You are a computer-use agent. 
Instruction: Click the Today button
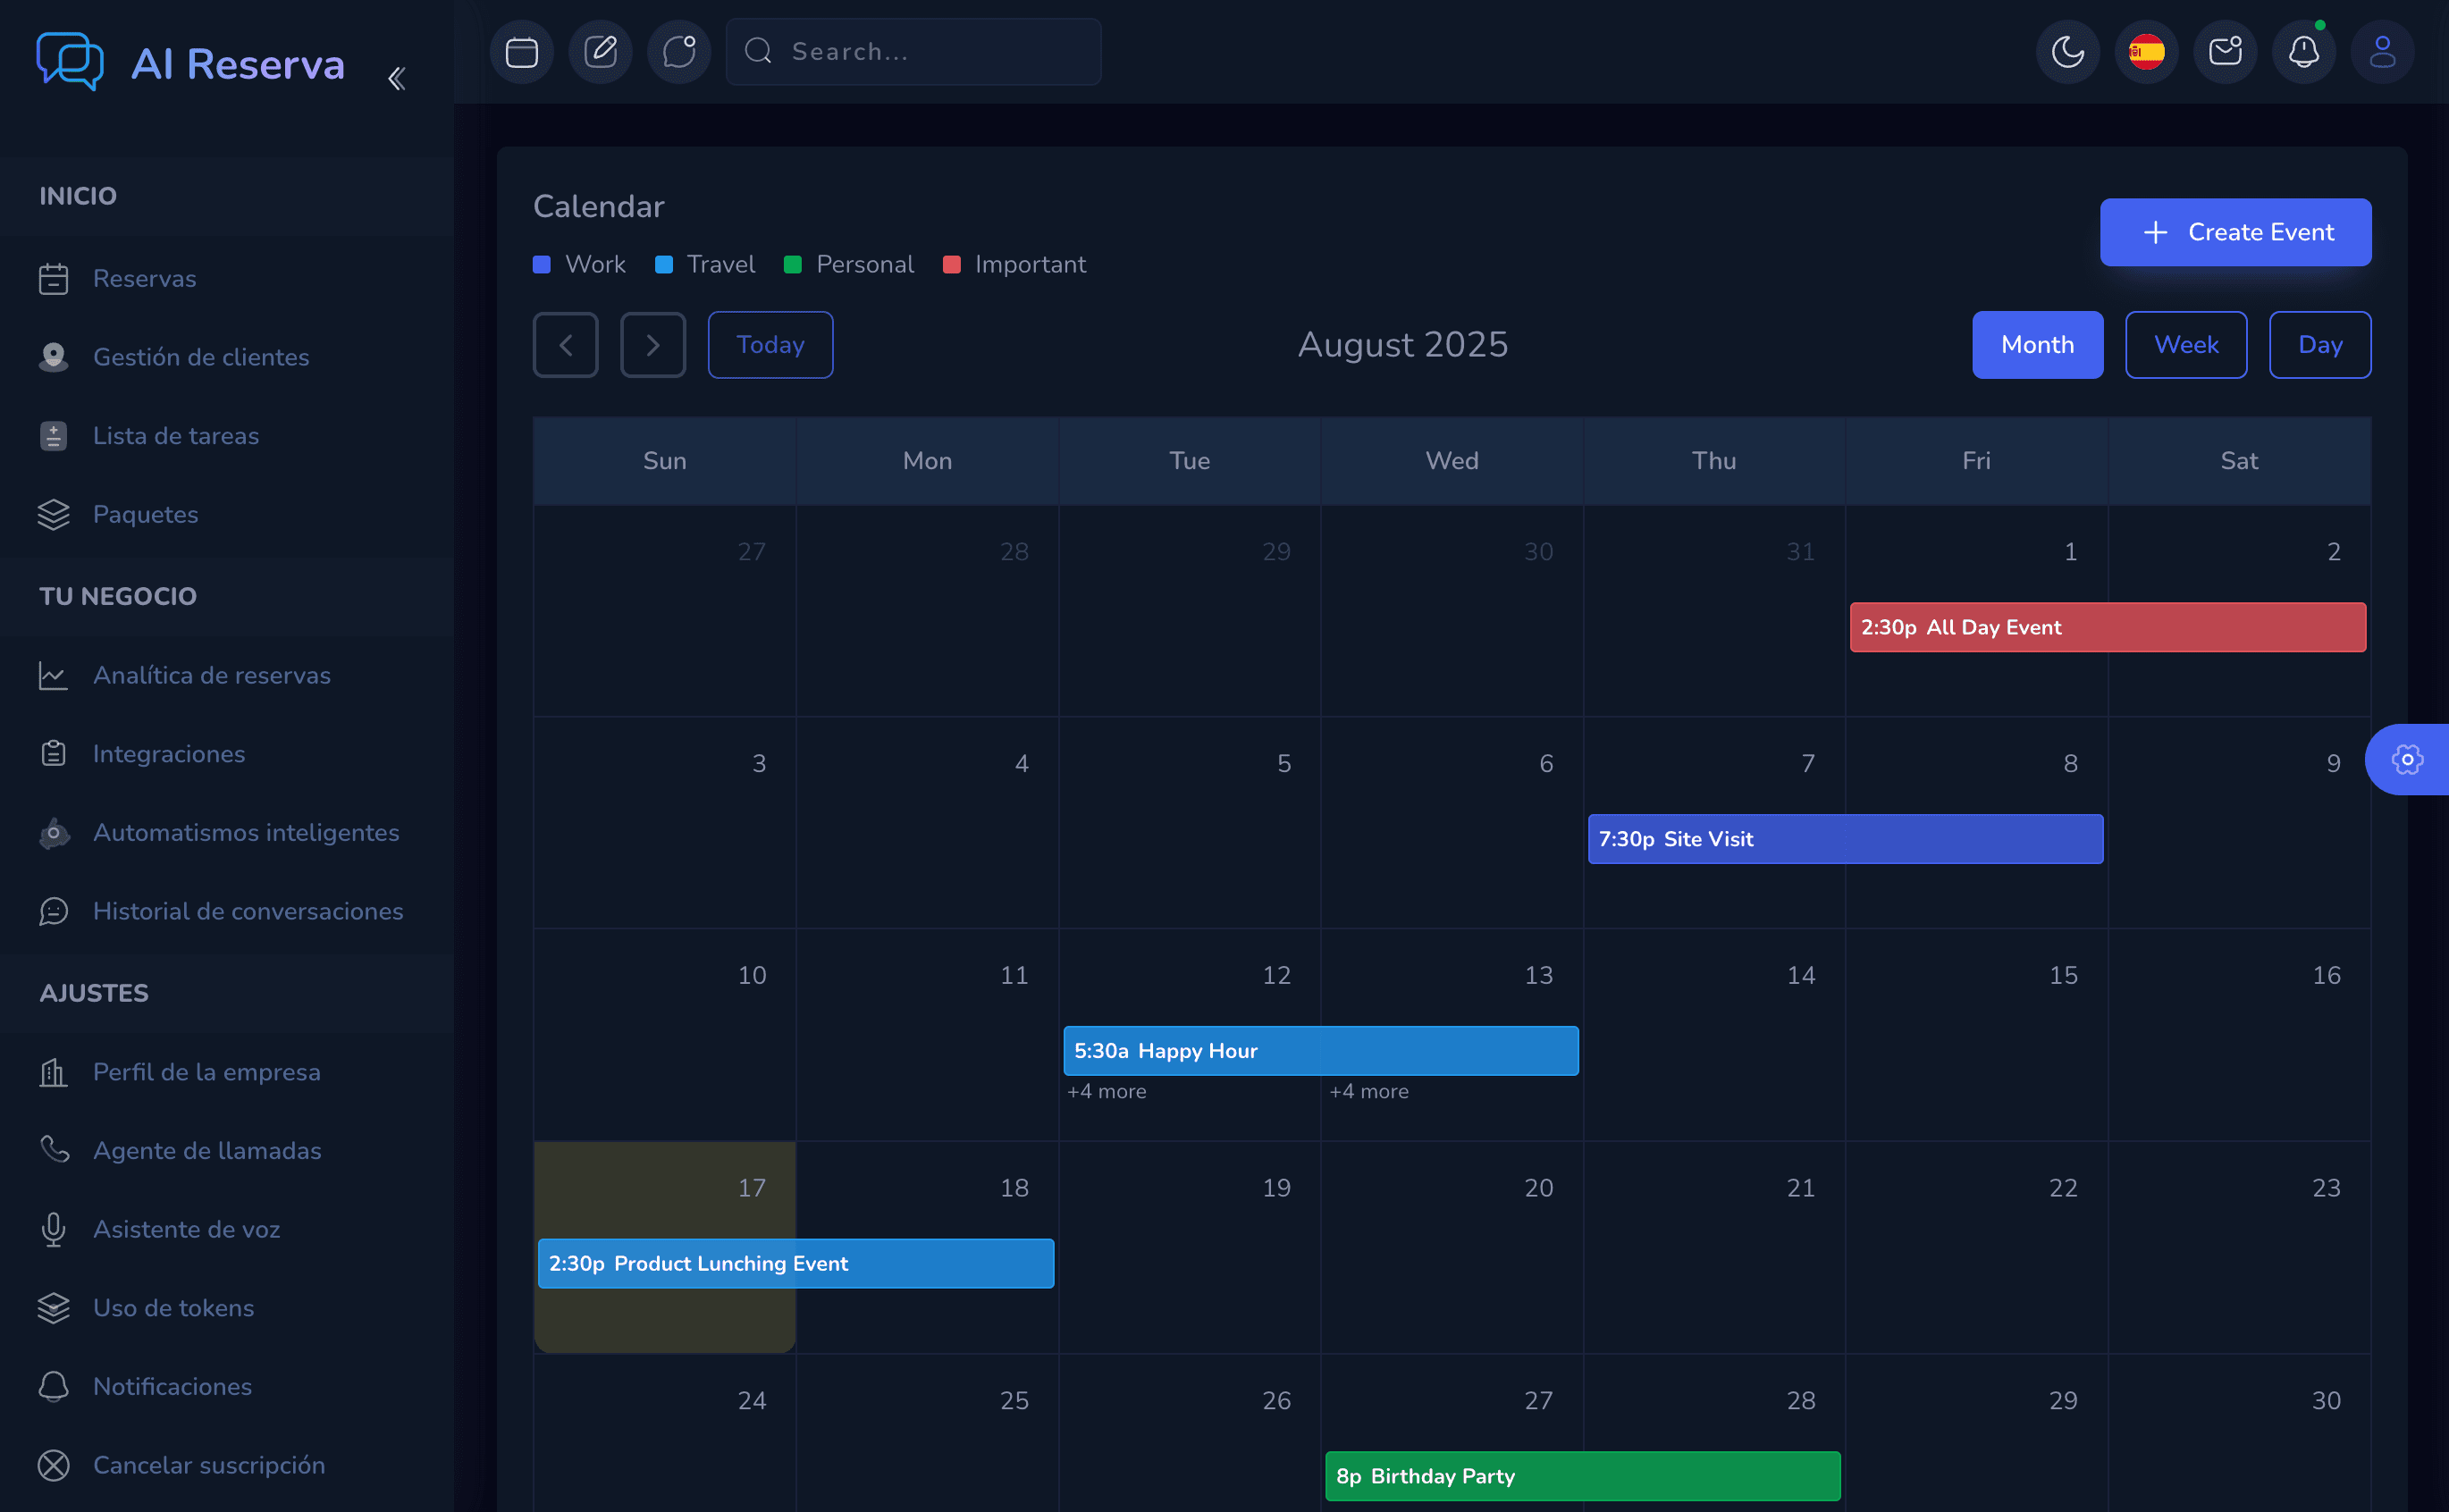click(x=770, y=345)
